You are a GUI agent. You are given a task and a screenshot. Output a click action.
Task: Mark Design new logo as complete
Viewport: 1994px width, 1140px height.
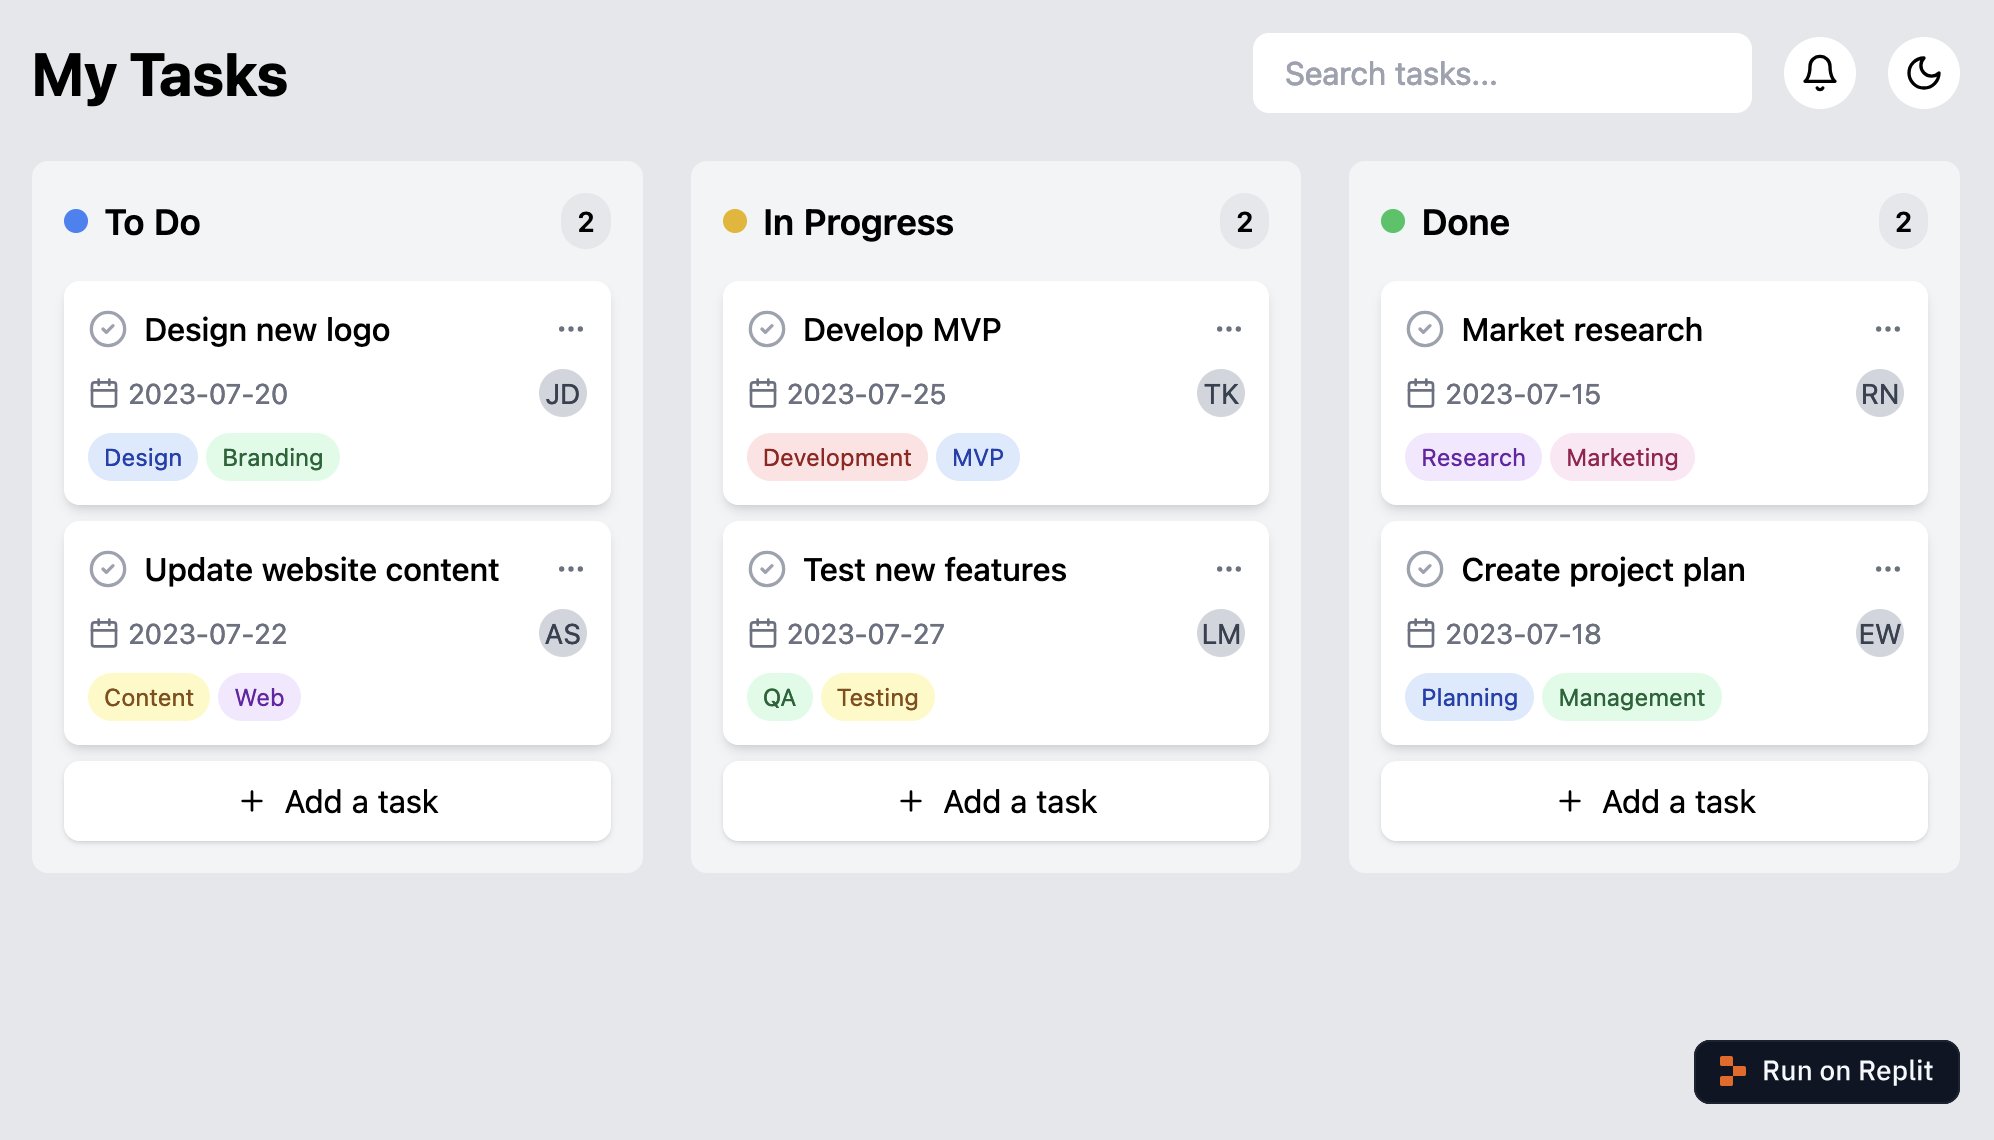tap(108, 329)
